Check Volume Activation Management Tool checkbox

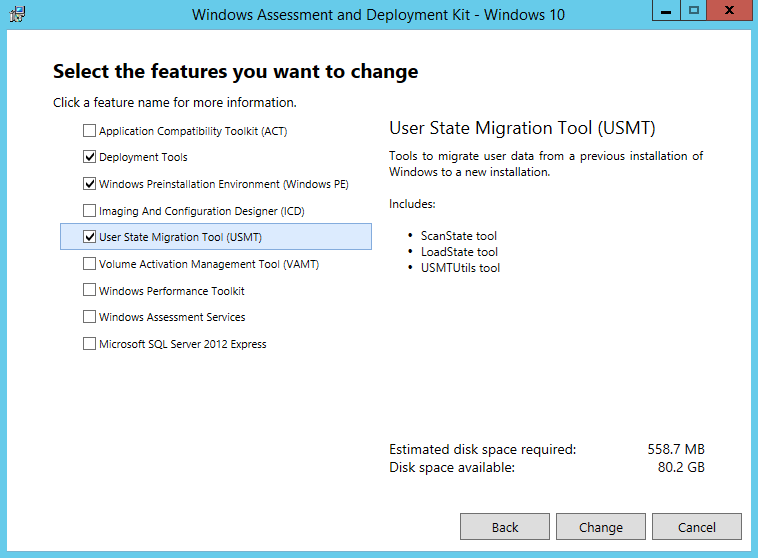pyautogui.click(x=89, y=264)
